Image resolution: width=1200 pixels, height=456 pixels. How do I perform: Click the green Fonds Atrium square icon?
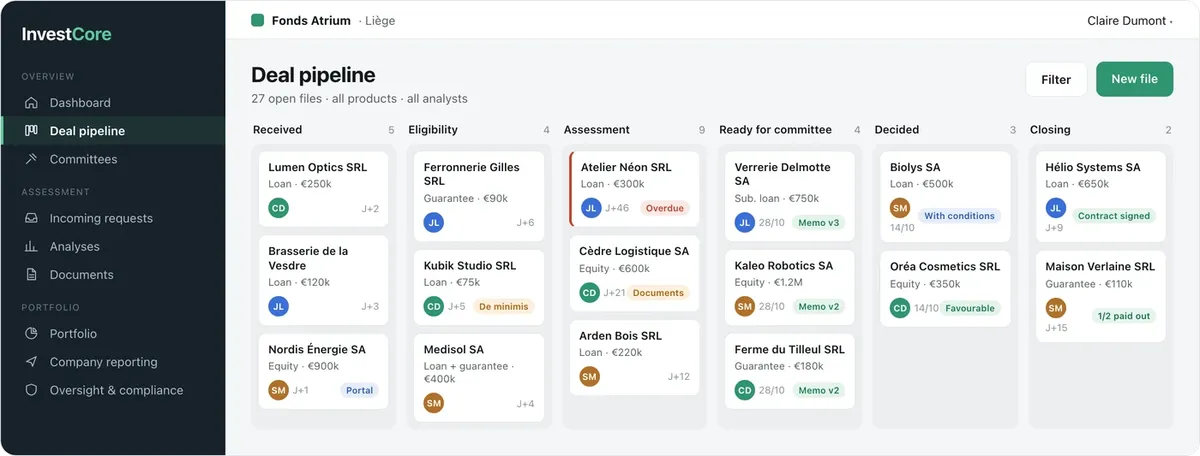pyautogui.click(x=257, y=20)
